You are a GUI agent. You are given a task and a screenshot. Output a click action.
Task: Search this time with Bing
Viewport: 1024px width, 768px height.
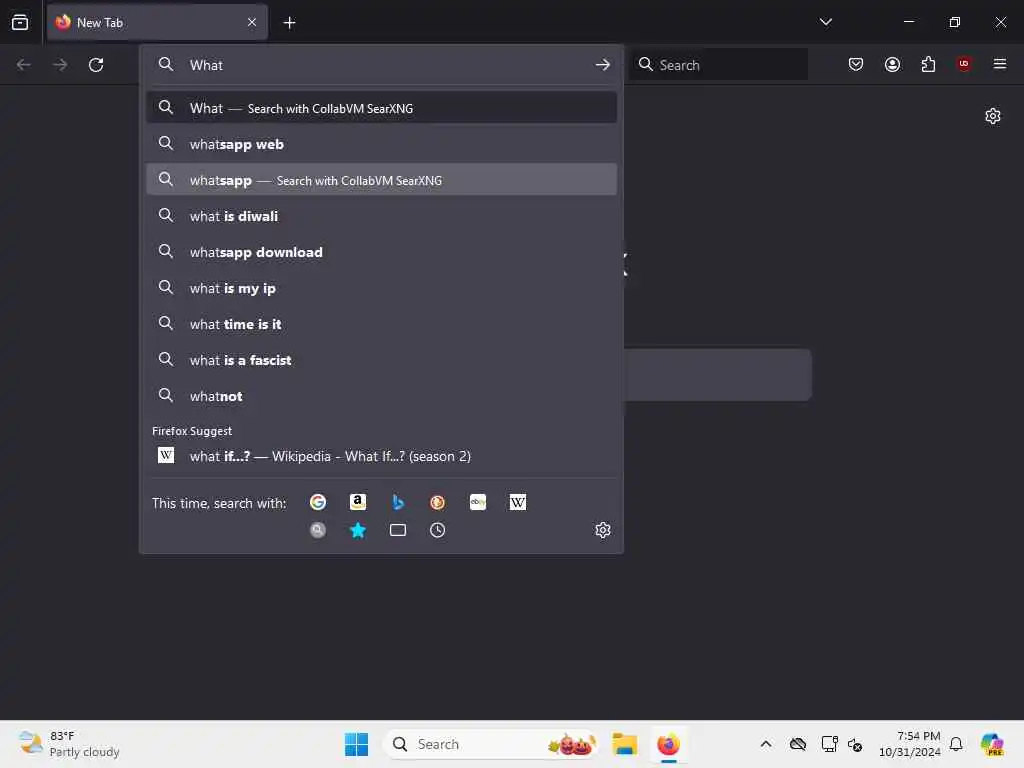click(x=398, y=502)
